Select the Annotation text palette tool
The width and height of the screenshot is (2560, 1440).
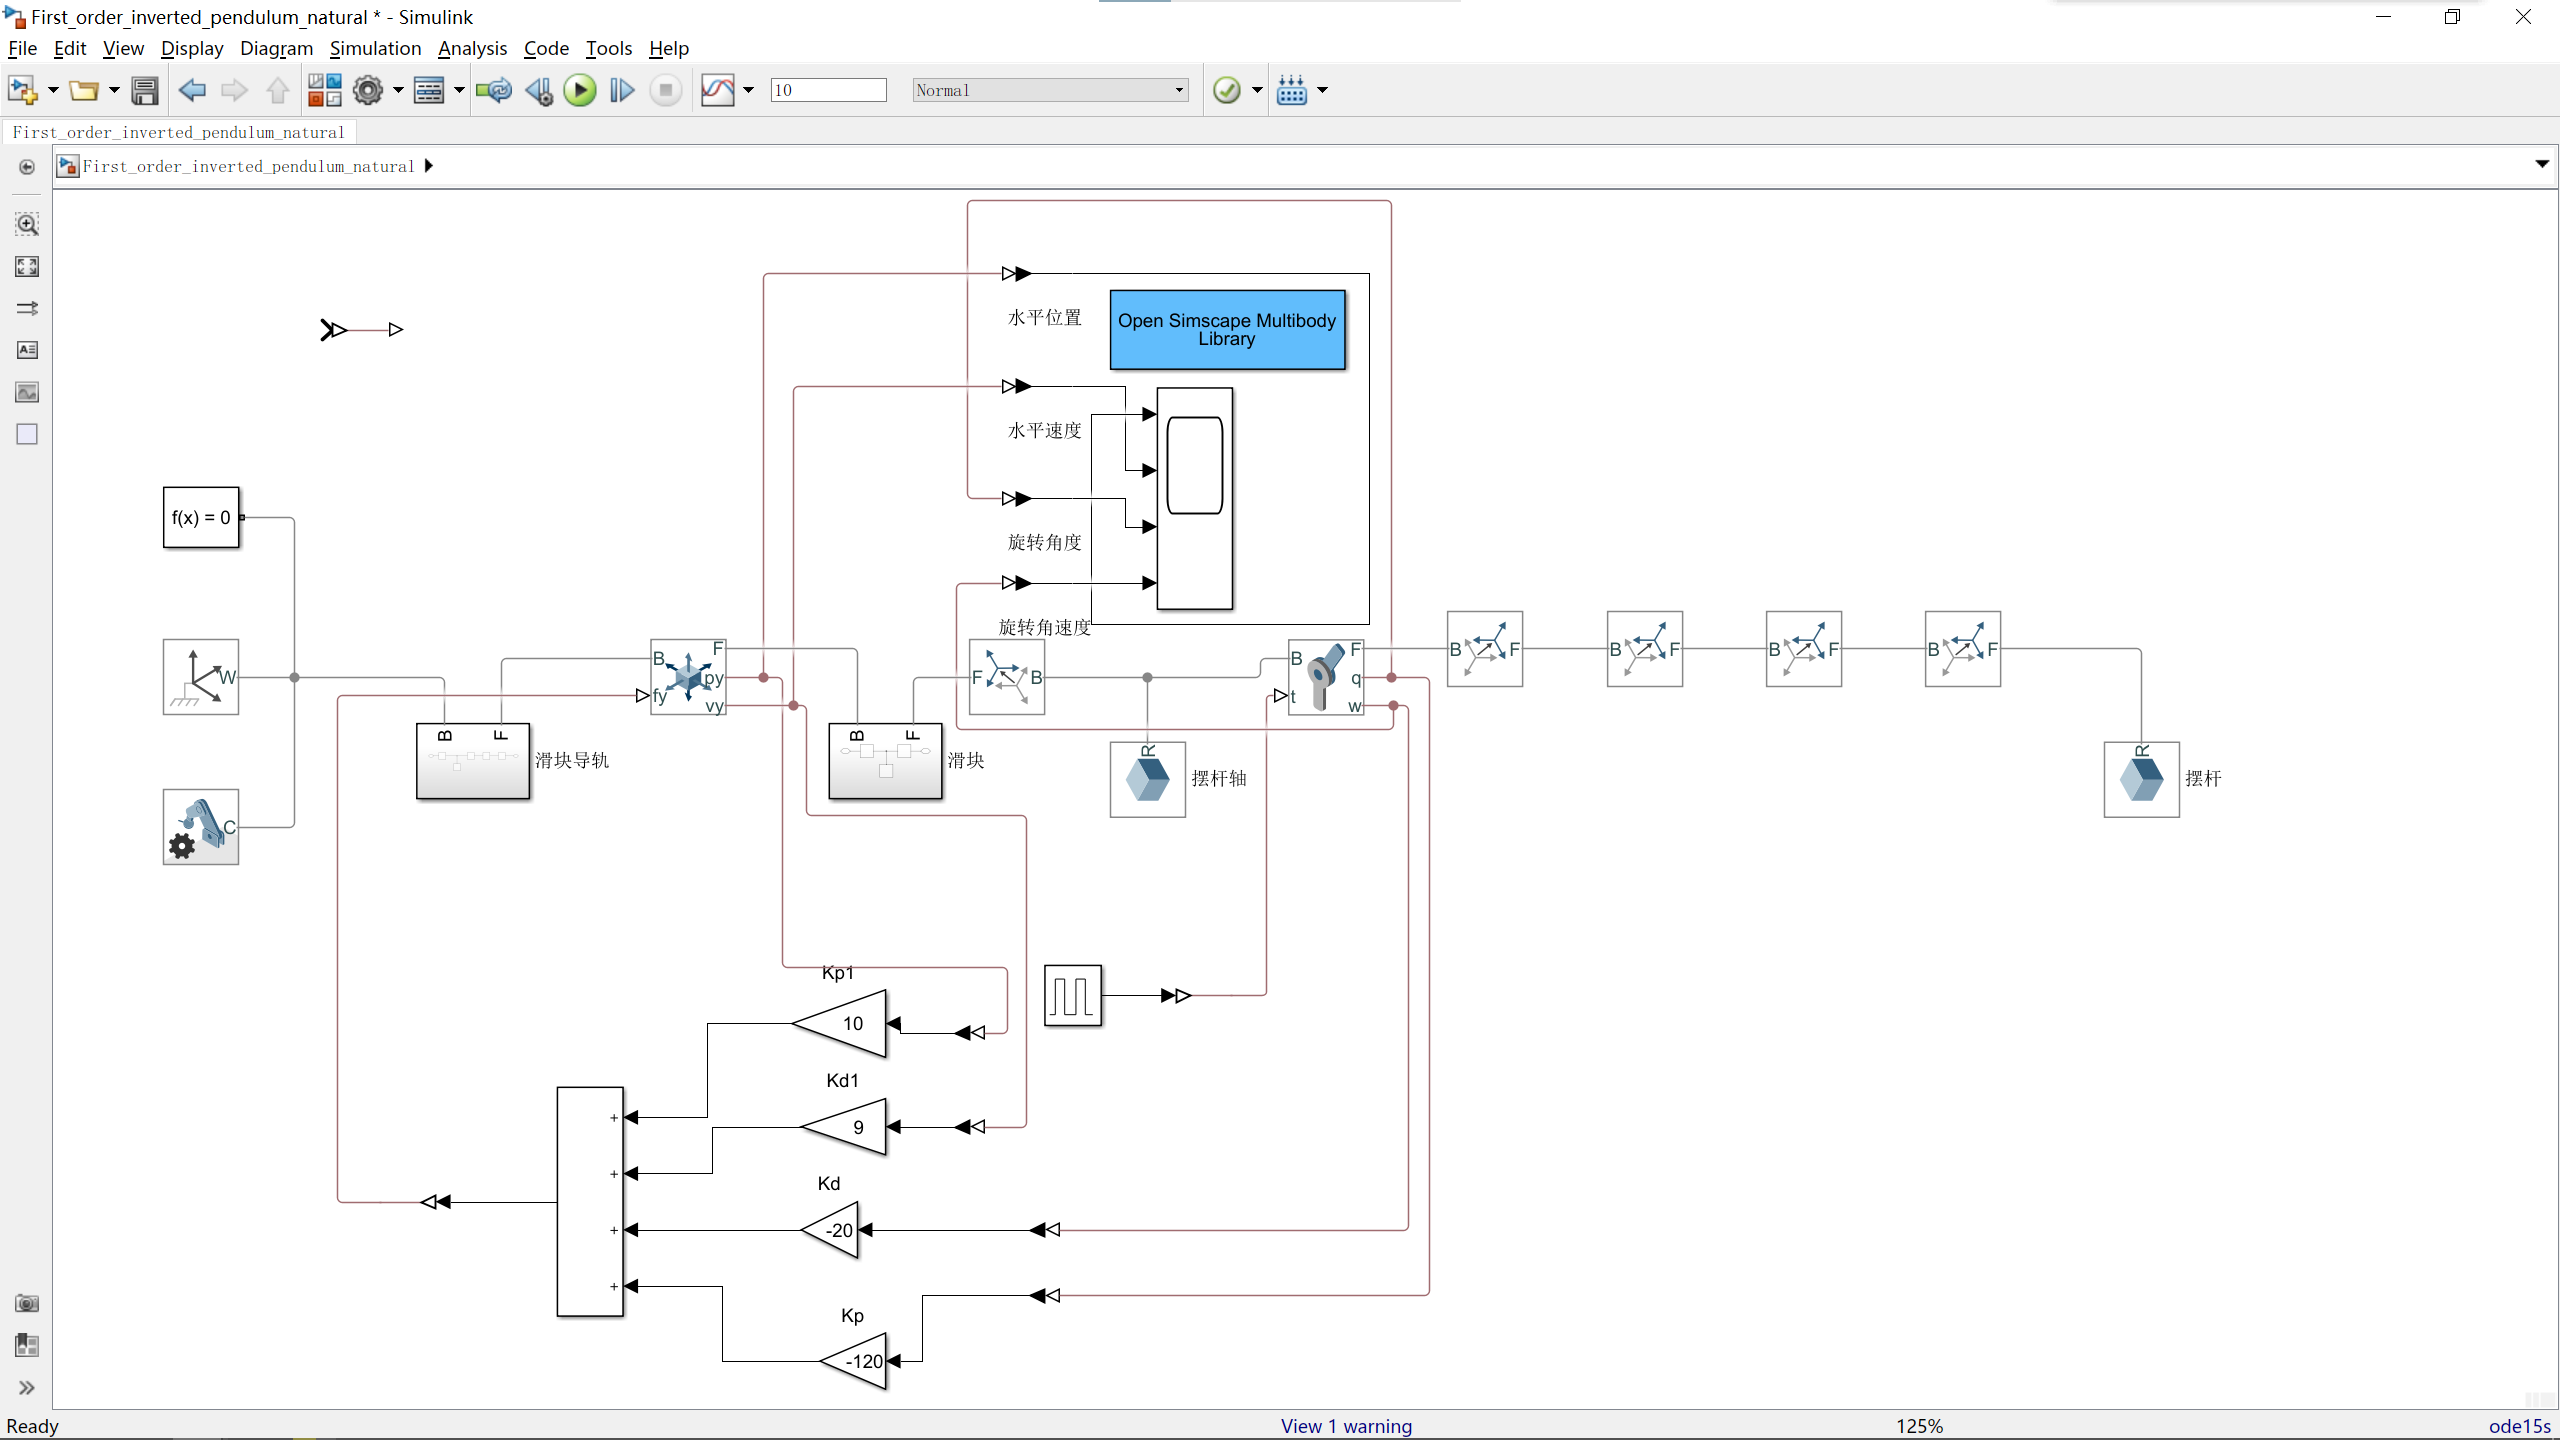pos(27,350)
